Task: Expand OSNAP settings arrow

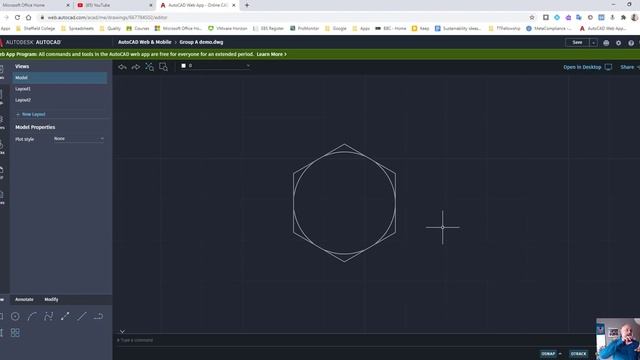Action: pyautogui.click(x=560, y=354)
